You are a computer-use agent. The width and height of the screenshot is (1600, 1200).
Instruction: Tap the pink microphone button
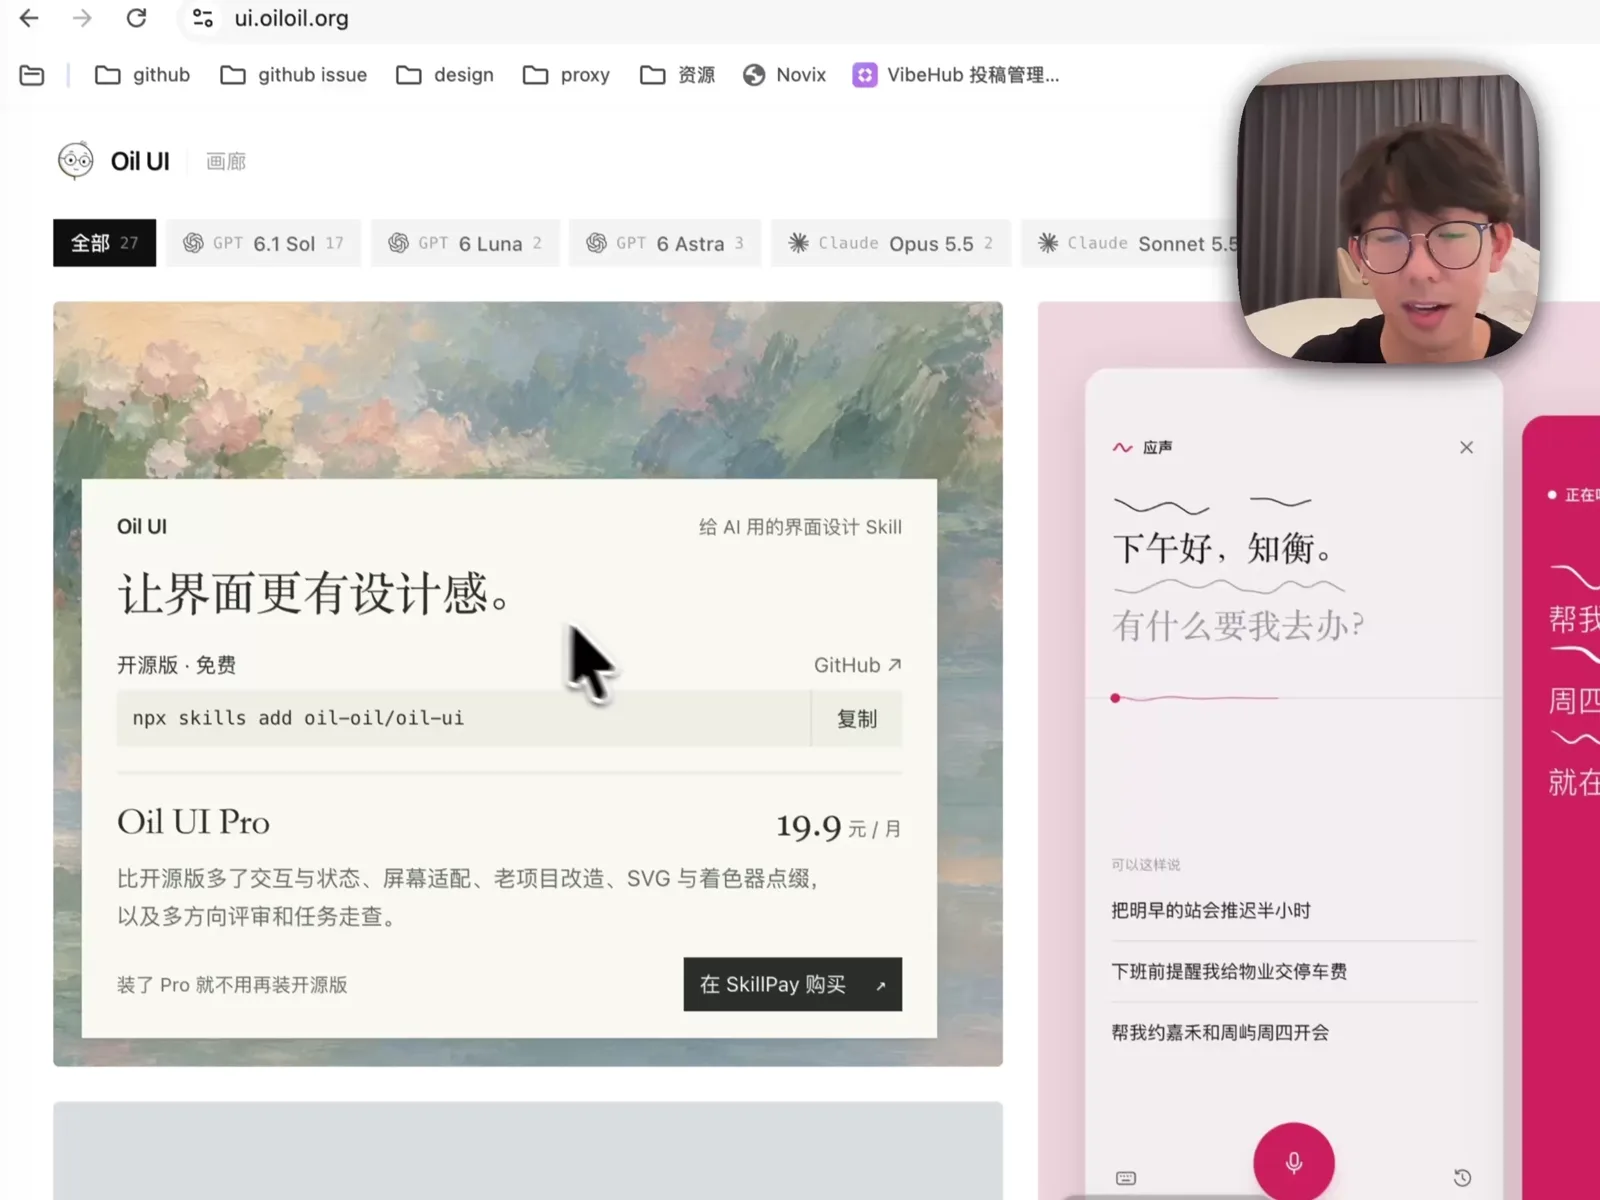click(x=1294, y=1162)
